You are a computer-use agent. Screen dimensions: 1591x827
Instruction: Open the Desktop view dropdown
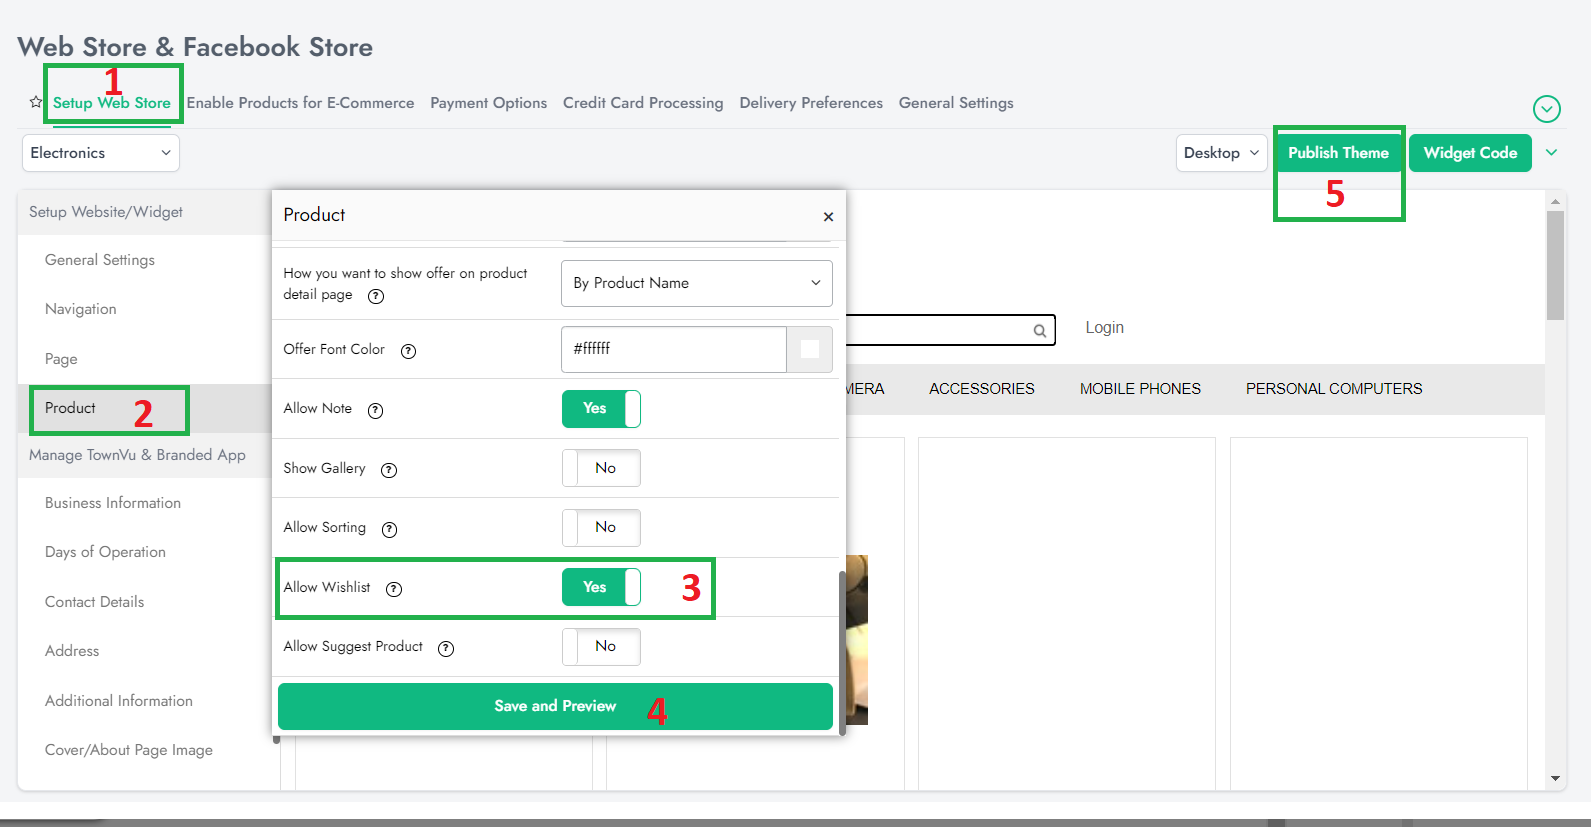1220,153
